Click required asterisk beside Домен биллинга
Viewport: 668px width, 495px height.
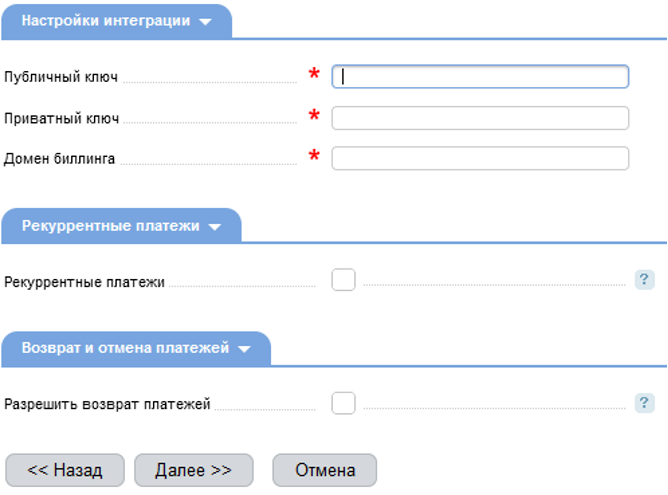click(315, 157)
